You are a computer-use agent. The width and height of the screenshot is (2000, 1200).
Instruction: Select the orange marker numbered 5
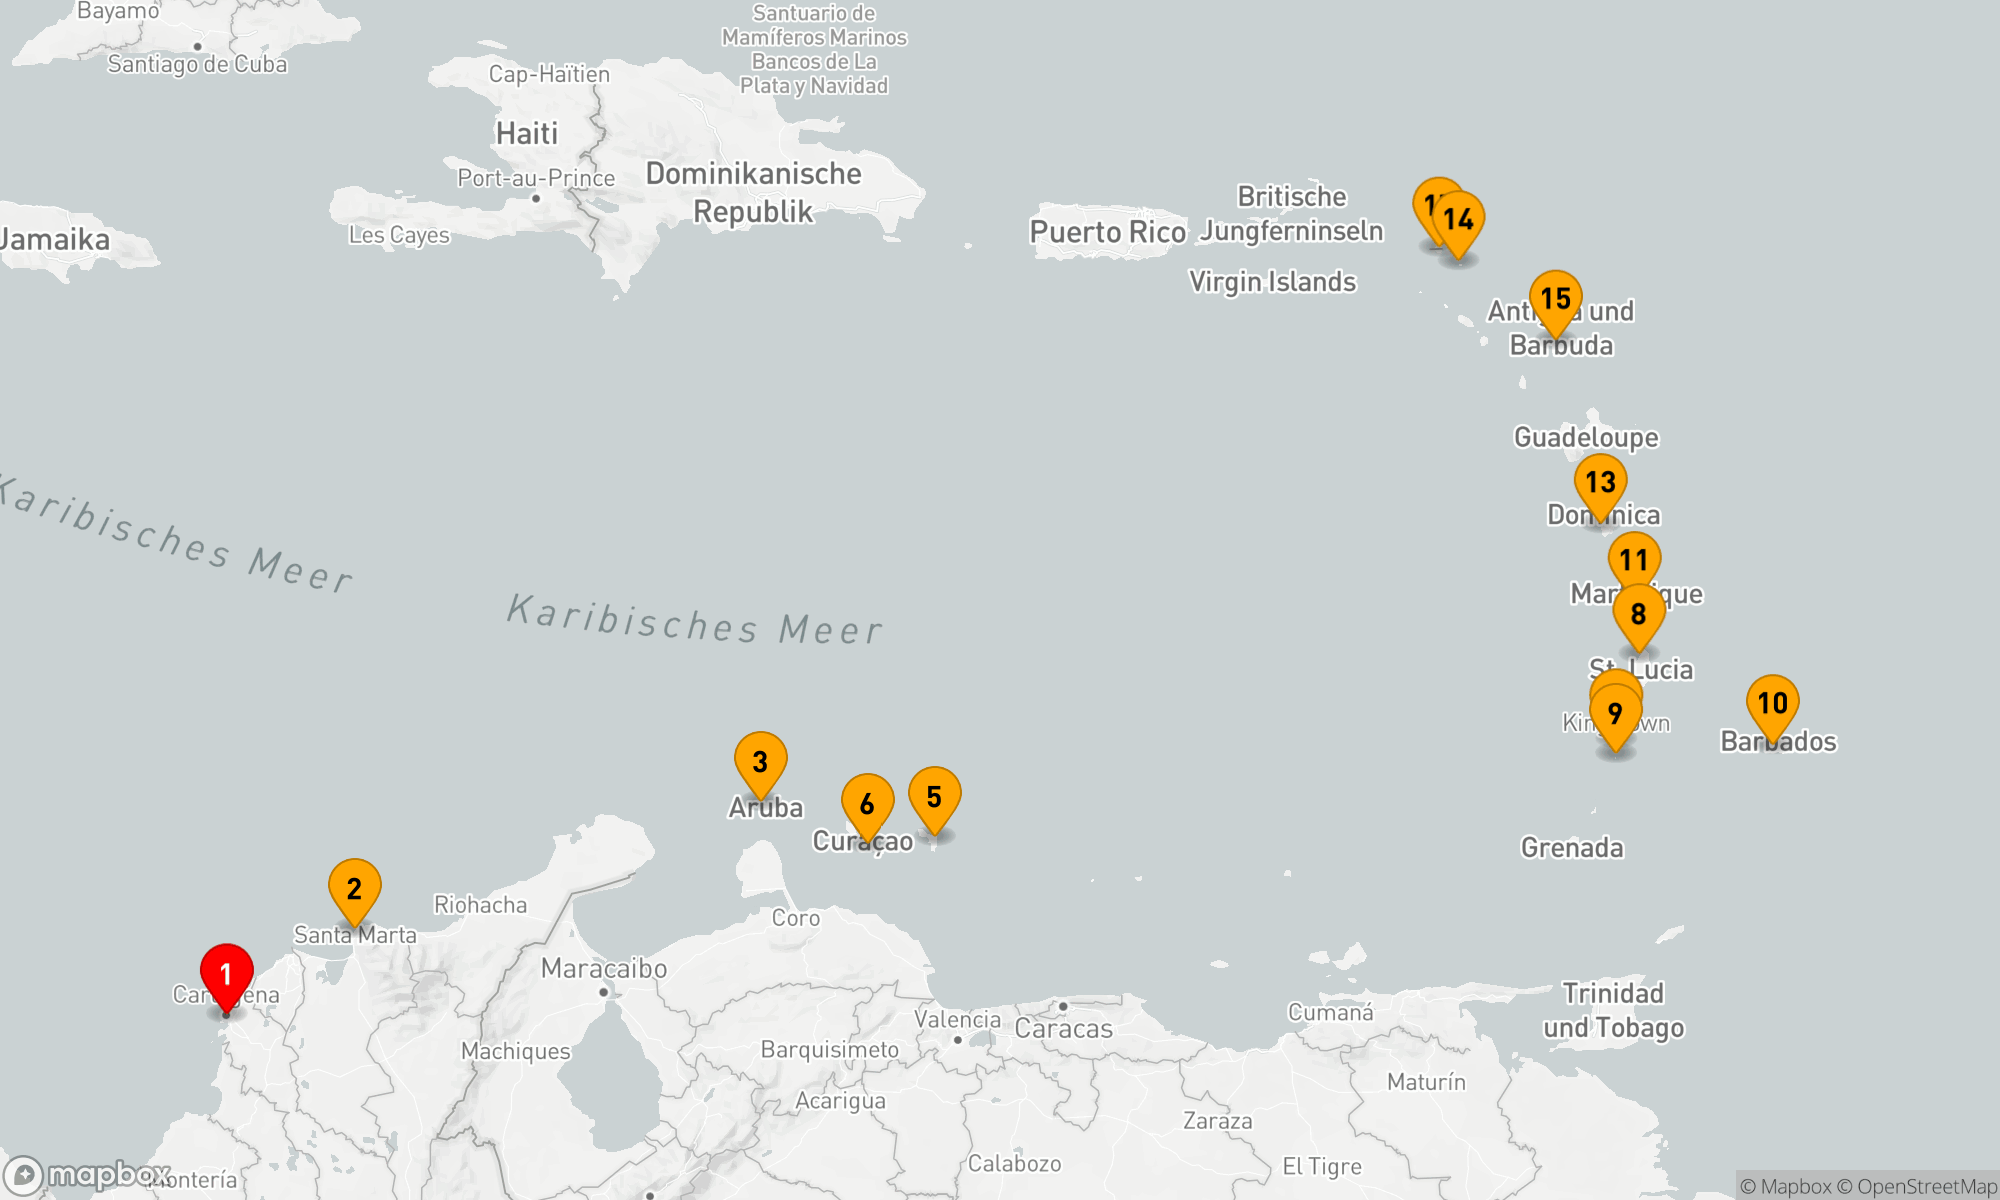coord(934,795)
